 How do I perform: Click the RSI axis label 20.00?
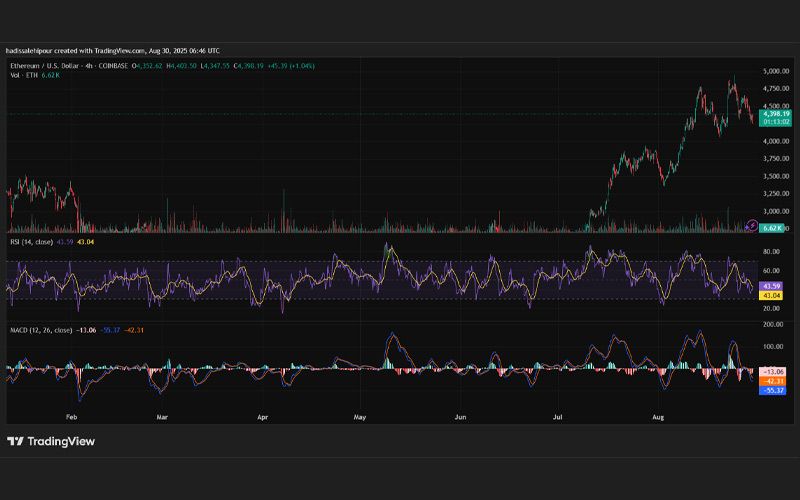pos(771,309)
